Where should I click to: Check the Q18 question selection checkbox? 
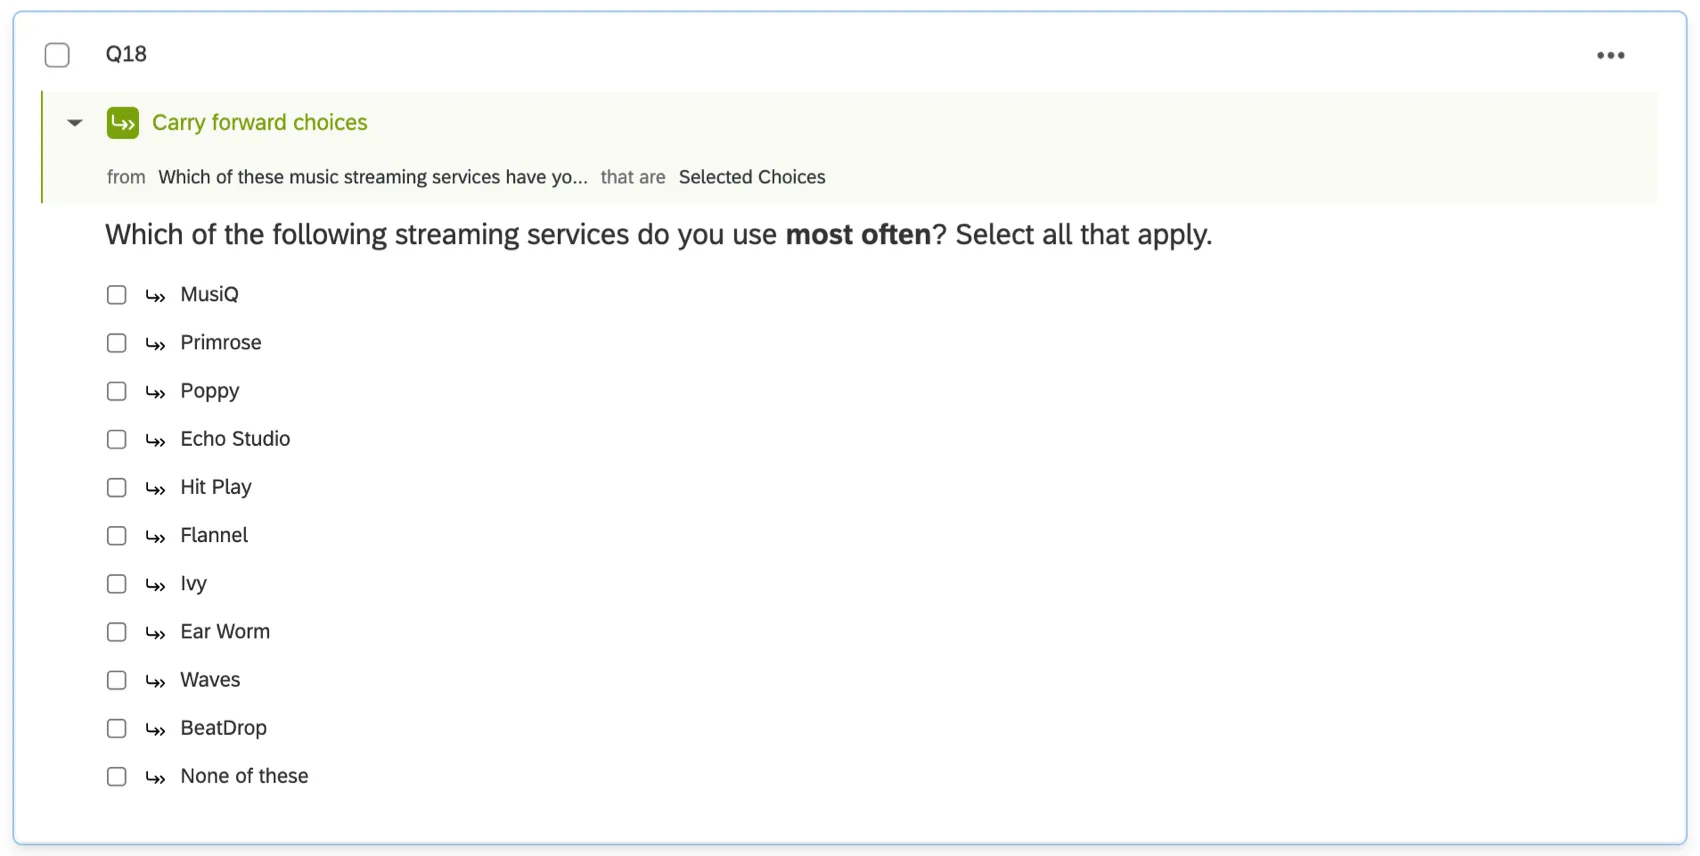(x=57, y=55)
